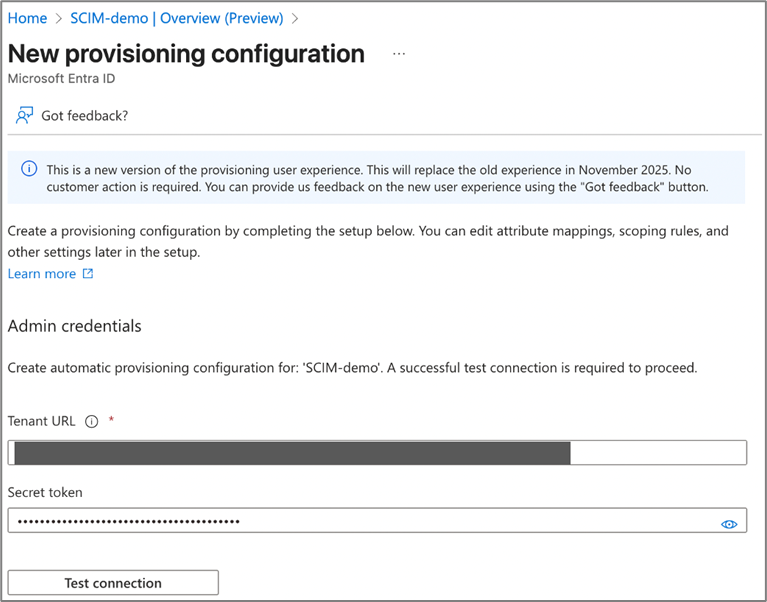This screenshot has width=767, height=602.
Task: Click the Home breadcrumb link
Action: (x=27, y=18)
